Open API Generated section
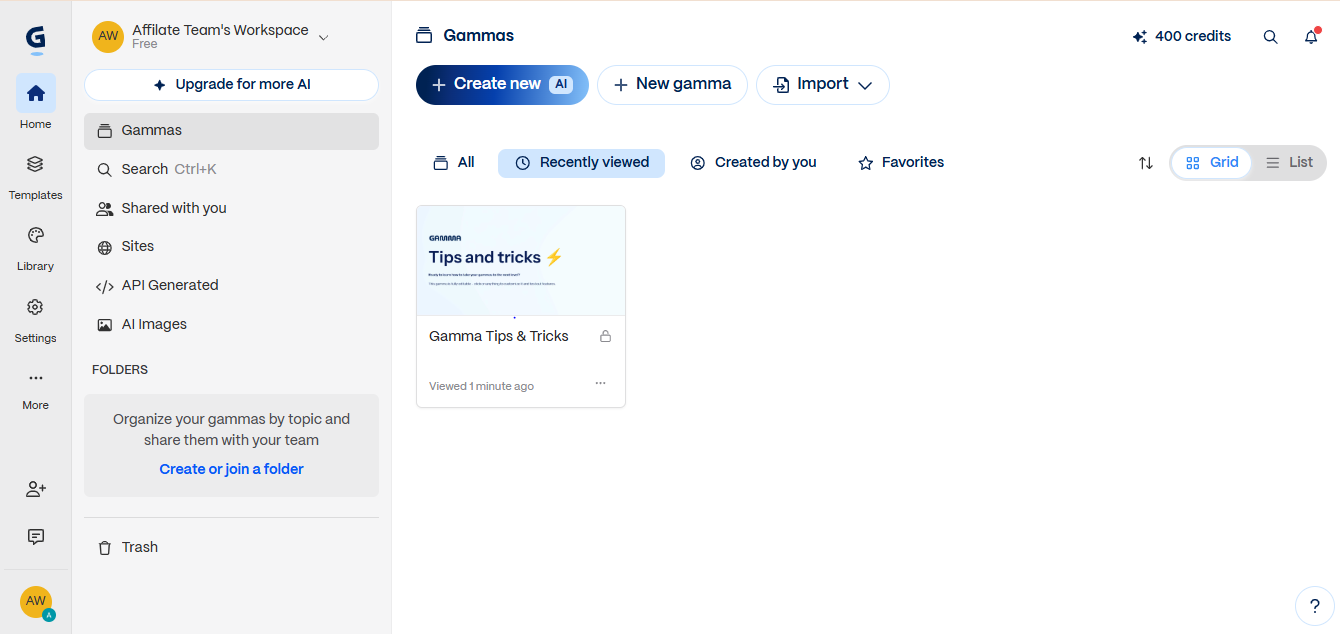Image resolution: width=1340 pixels, height=634 pixels. coord(231,286)
